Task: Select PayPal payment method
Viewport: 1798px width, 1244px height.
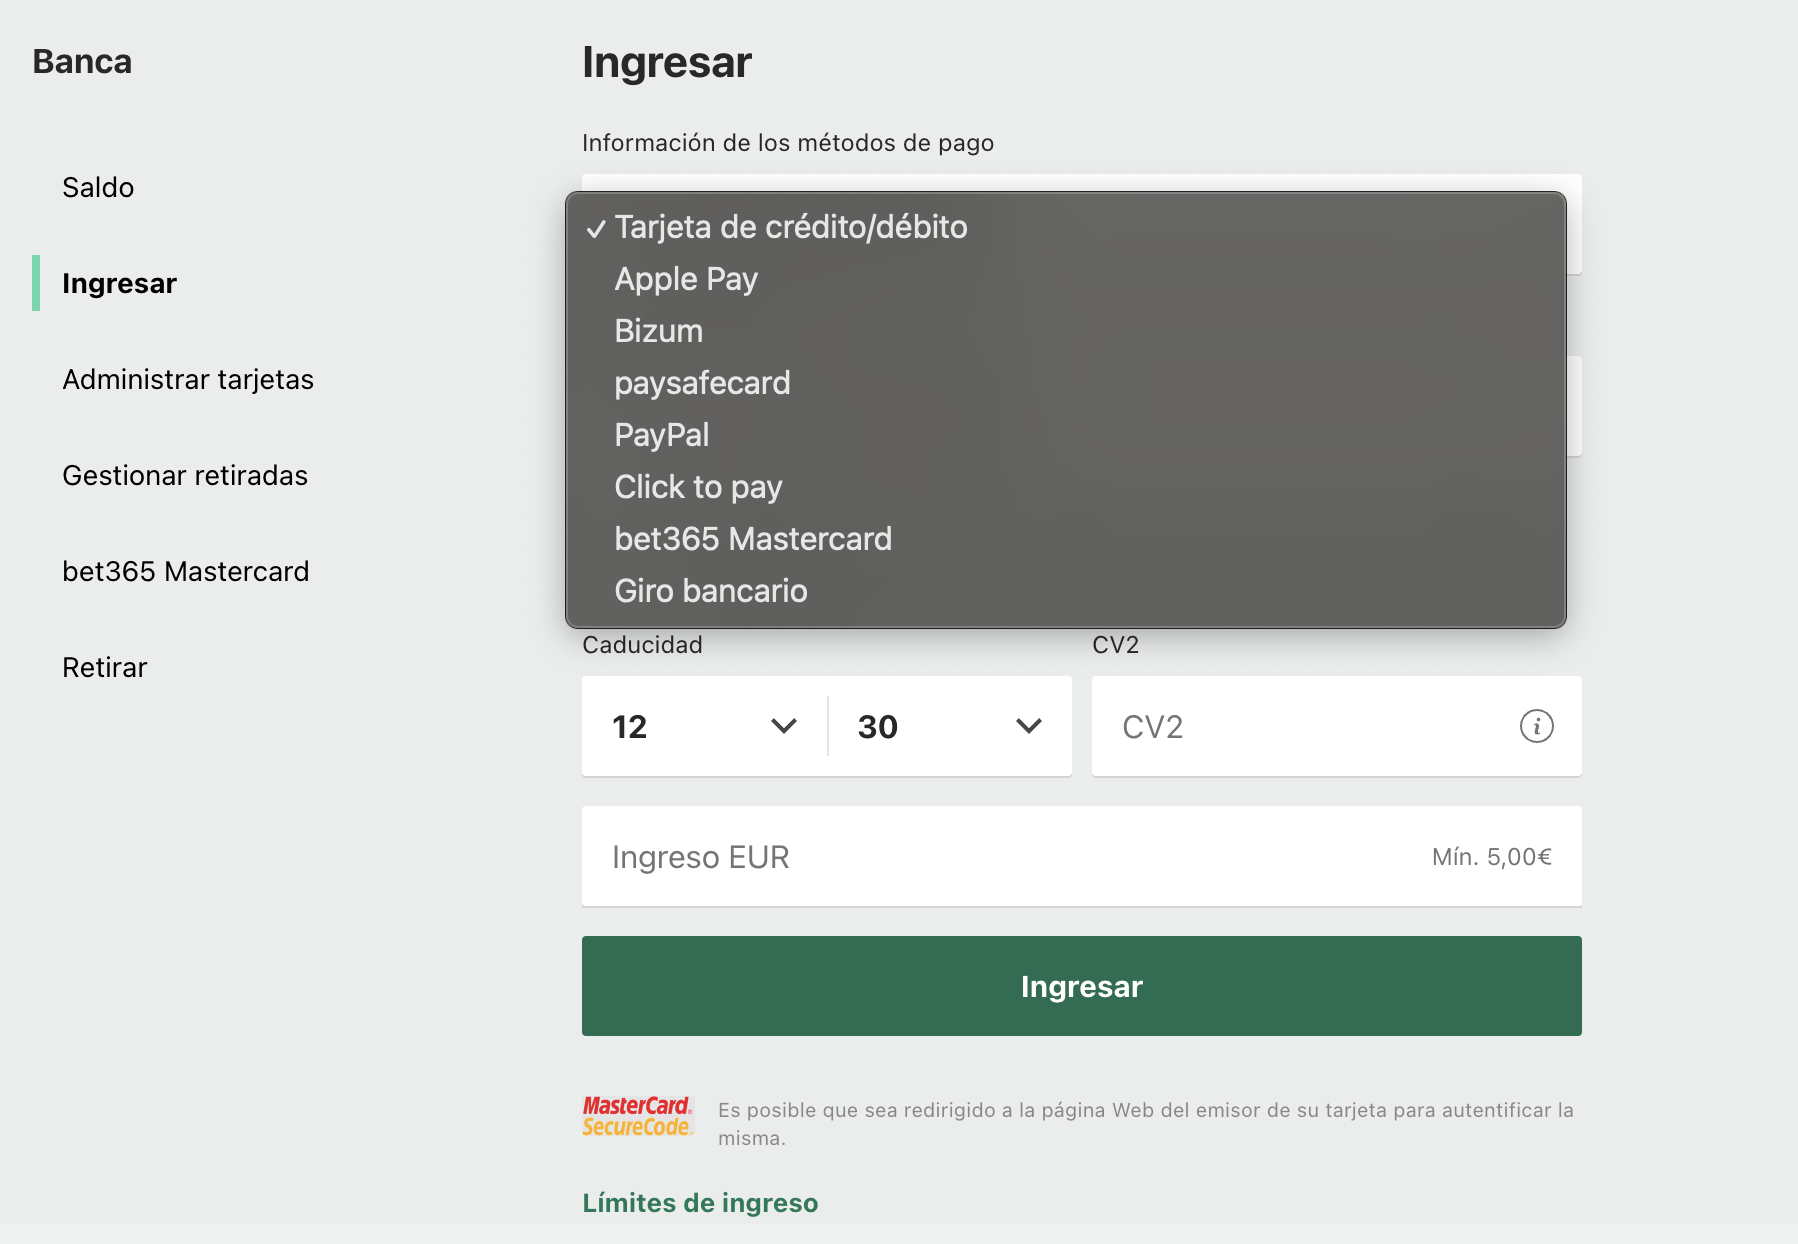Action: [1066, 435]
